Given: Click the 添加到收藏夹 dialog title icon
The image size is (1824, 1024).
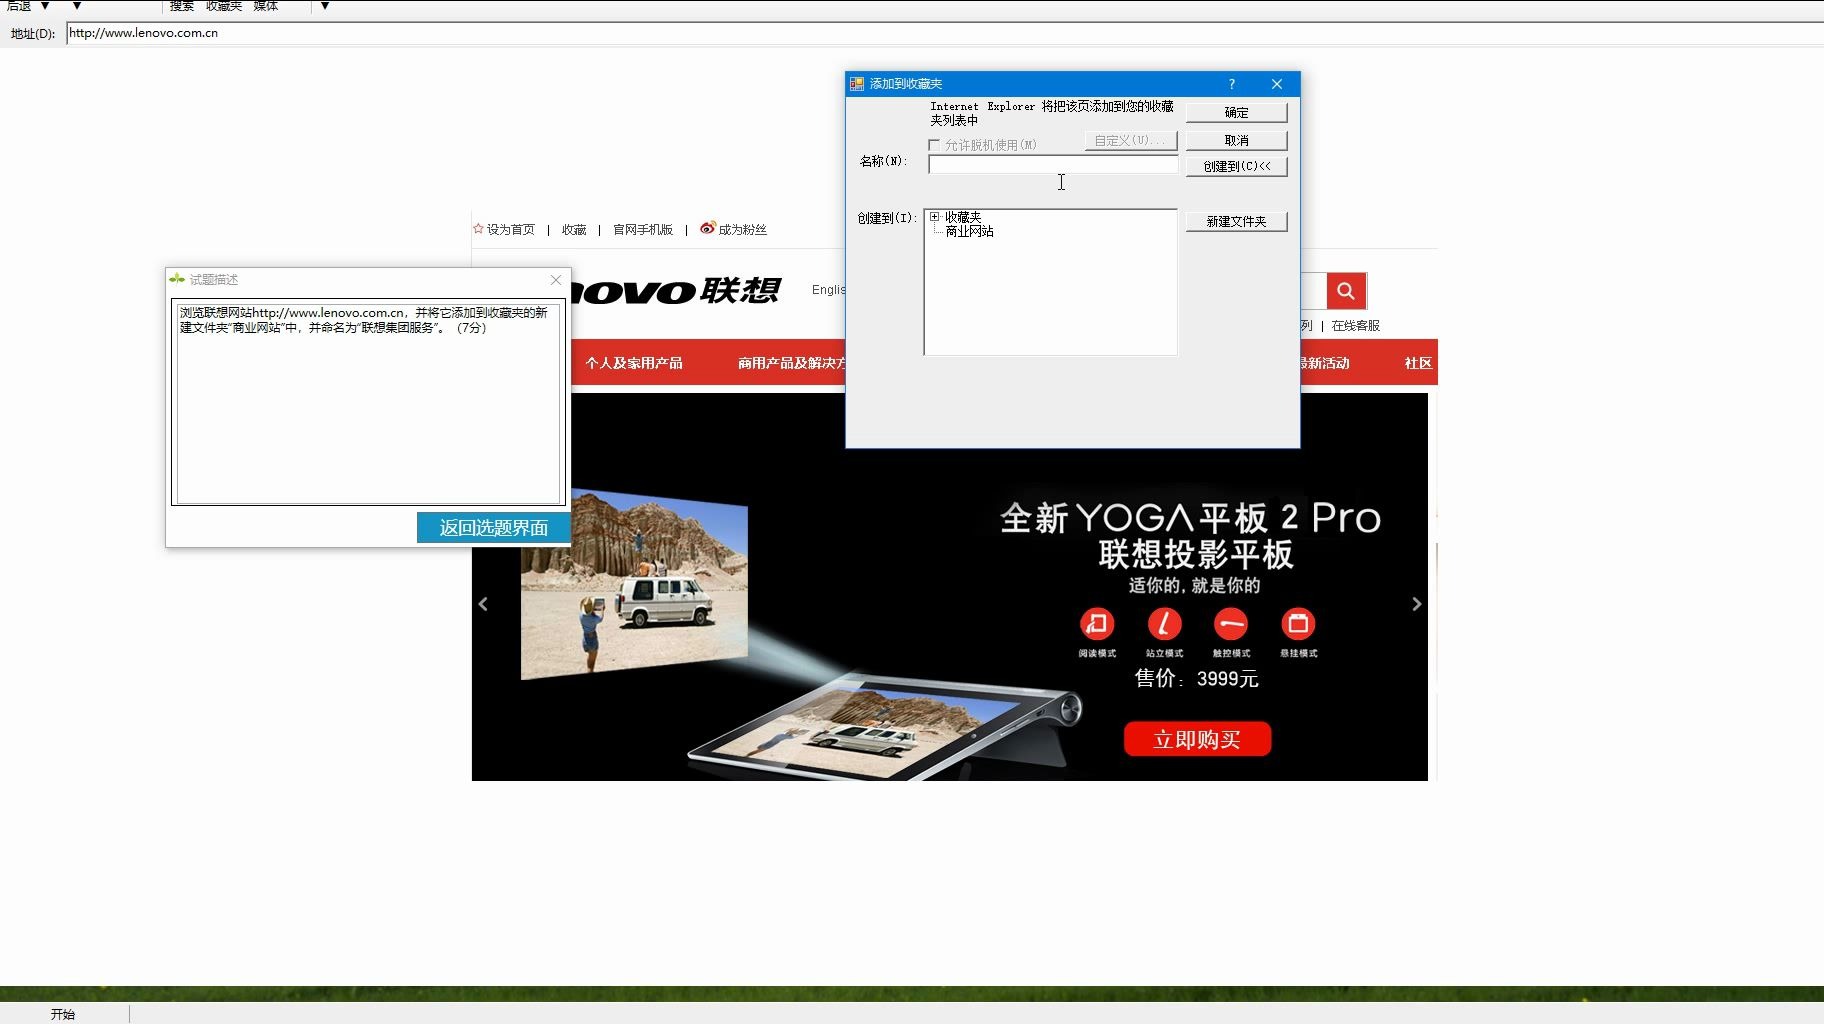Looking at the screenshot, I should pyautogui.click(x=857, y=84).
